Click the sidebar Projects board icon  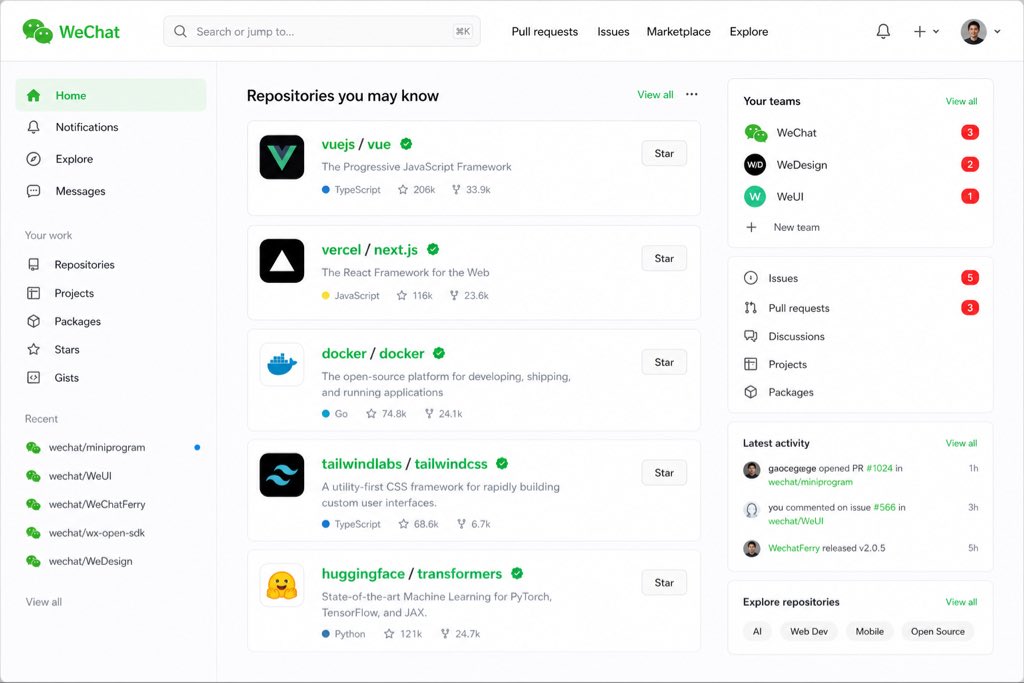click(33, 293)
